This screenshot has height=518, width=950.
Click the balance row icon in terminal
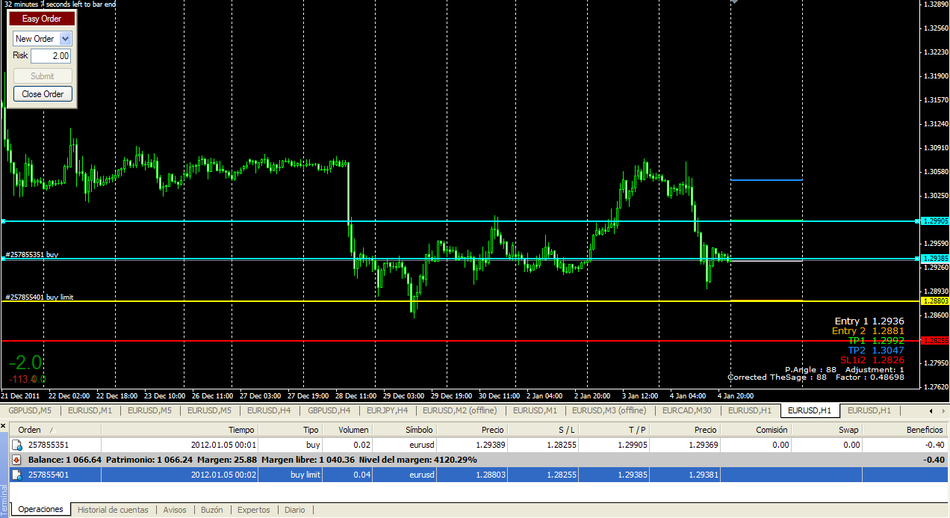pos(17,459)
